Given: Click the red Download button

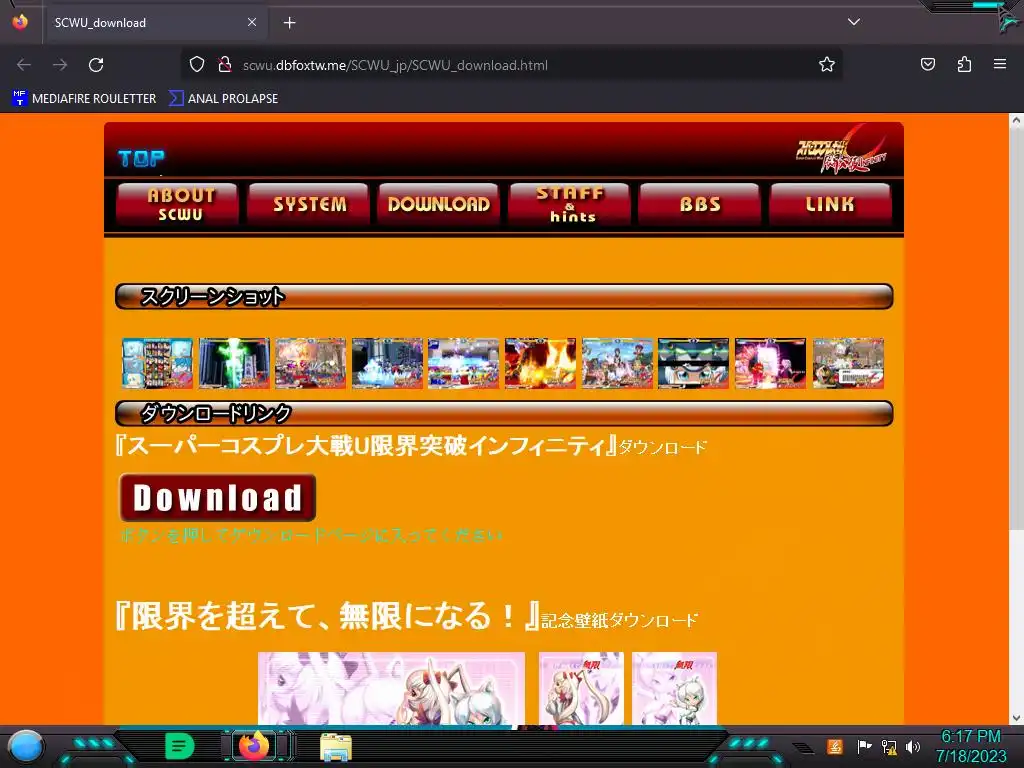Looking at the screenshot, I should [217, 498].
